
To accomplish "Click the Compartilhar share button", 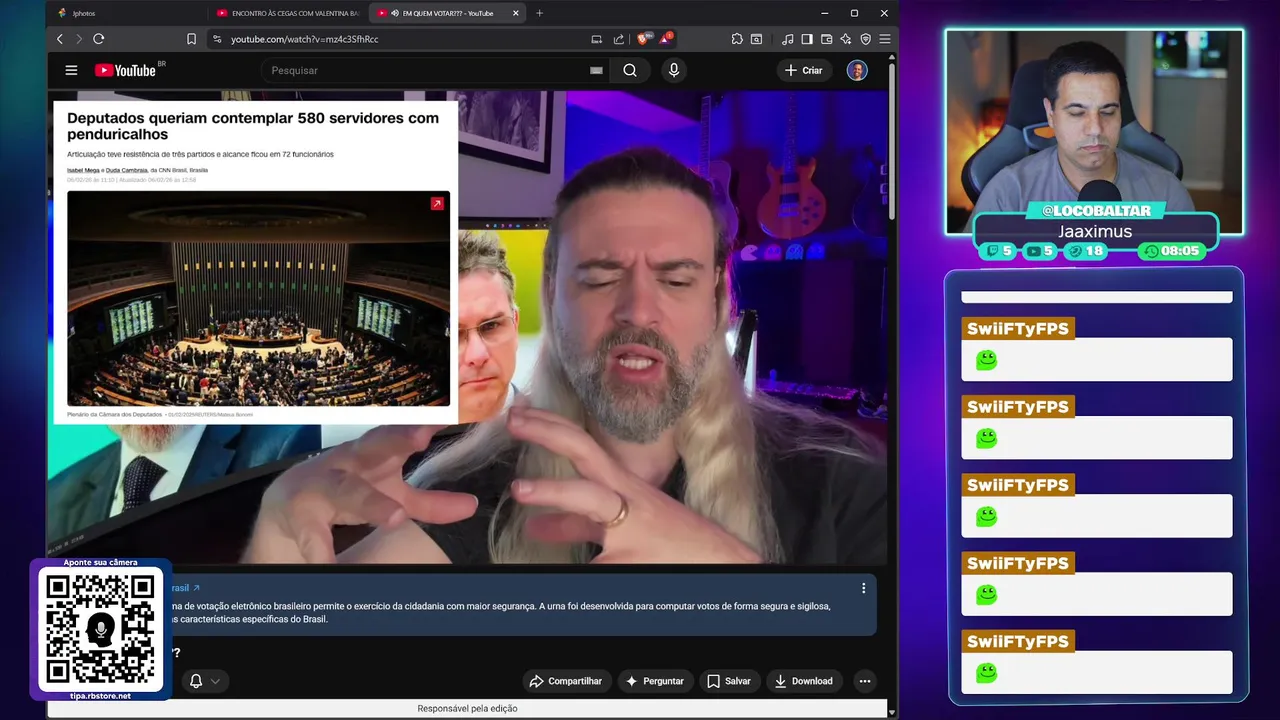I will (566, 681).
